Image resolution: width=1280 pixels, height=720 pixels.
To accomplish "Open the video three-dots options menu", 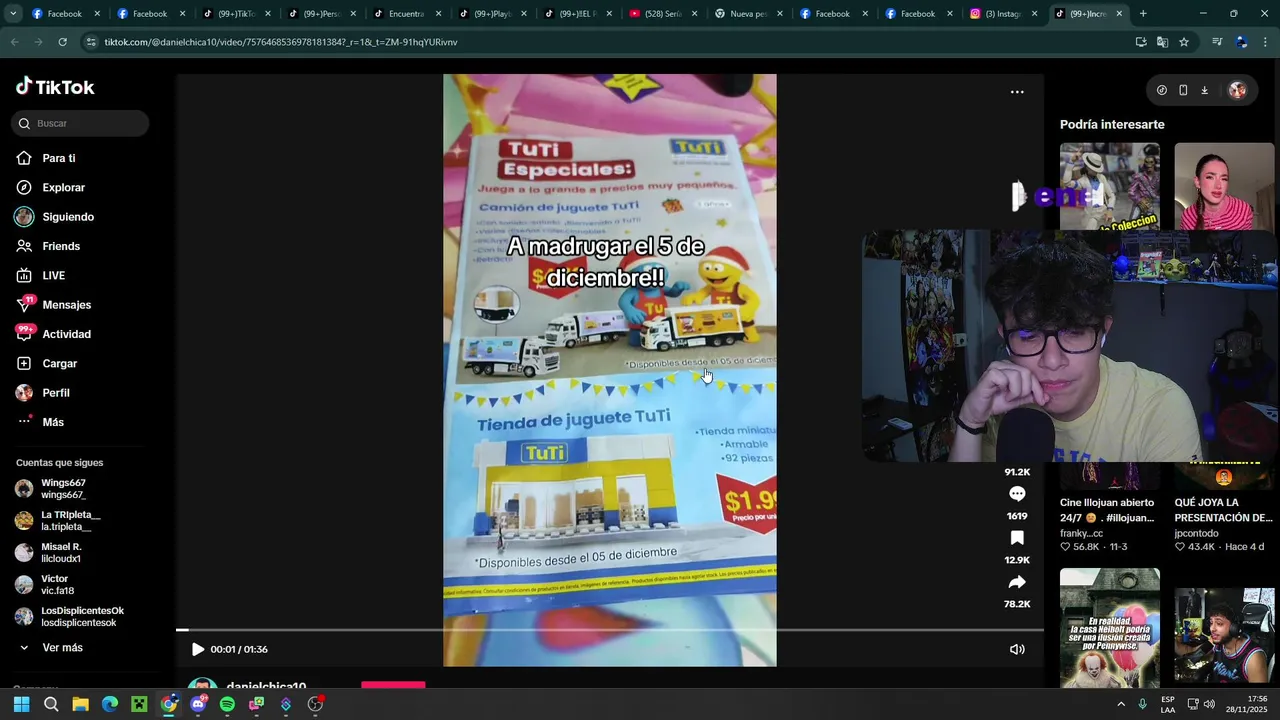I will [x=1017, y=92].
